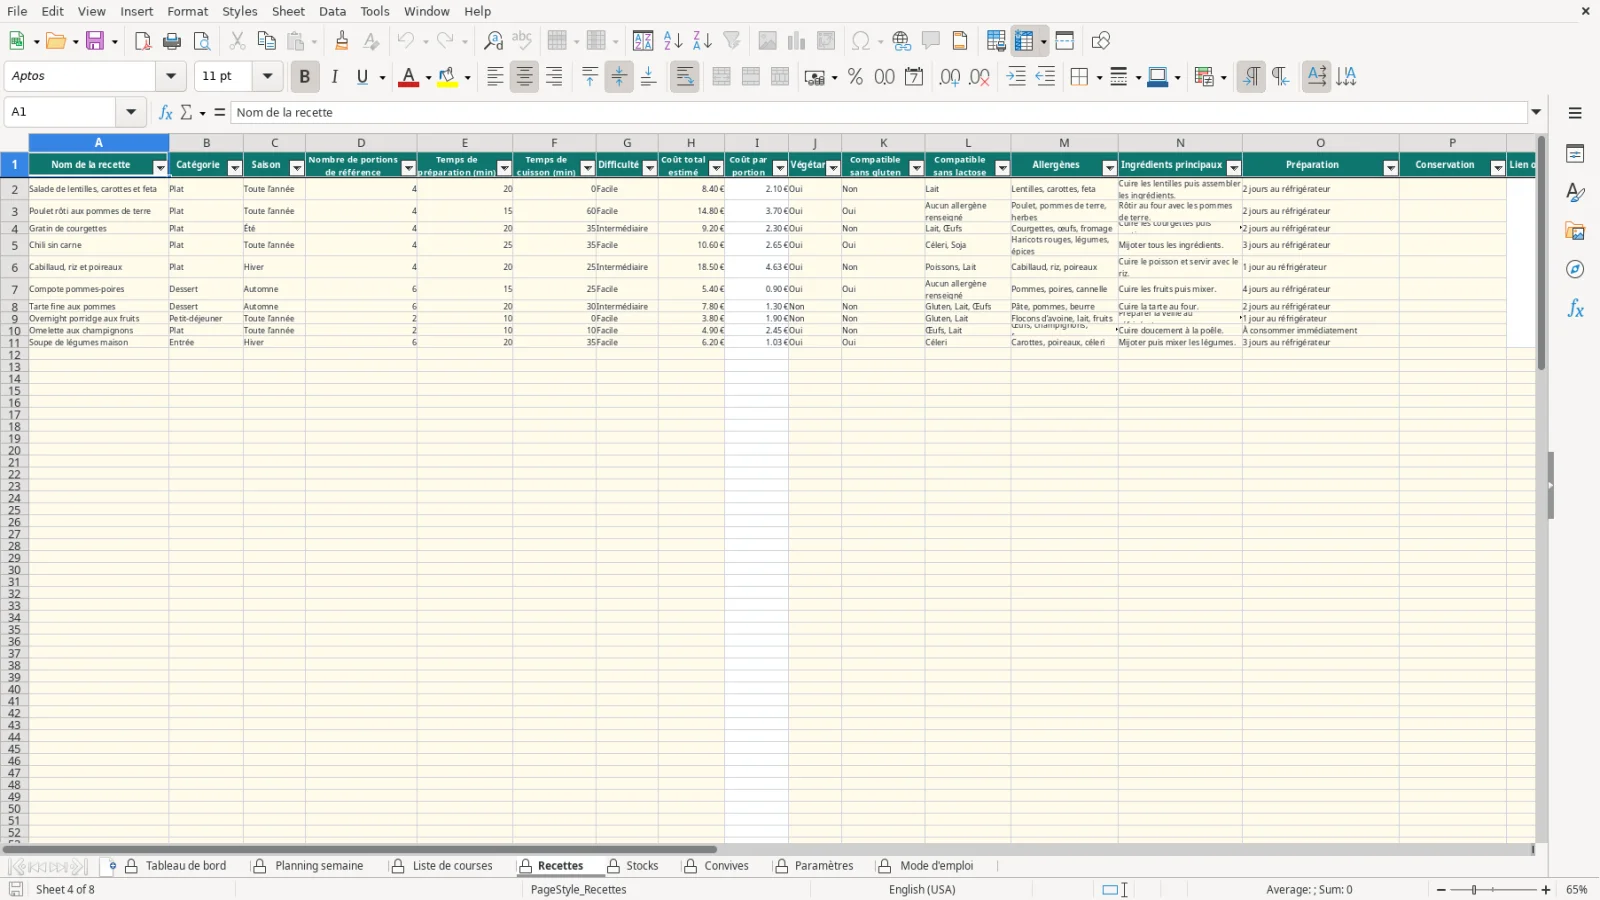Switch to Liste de courses tab

(452, 866)
